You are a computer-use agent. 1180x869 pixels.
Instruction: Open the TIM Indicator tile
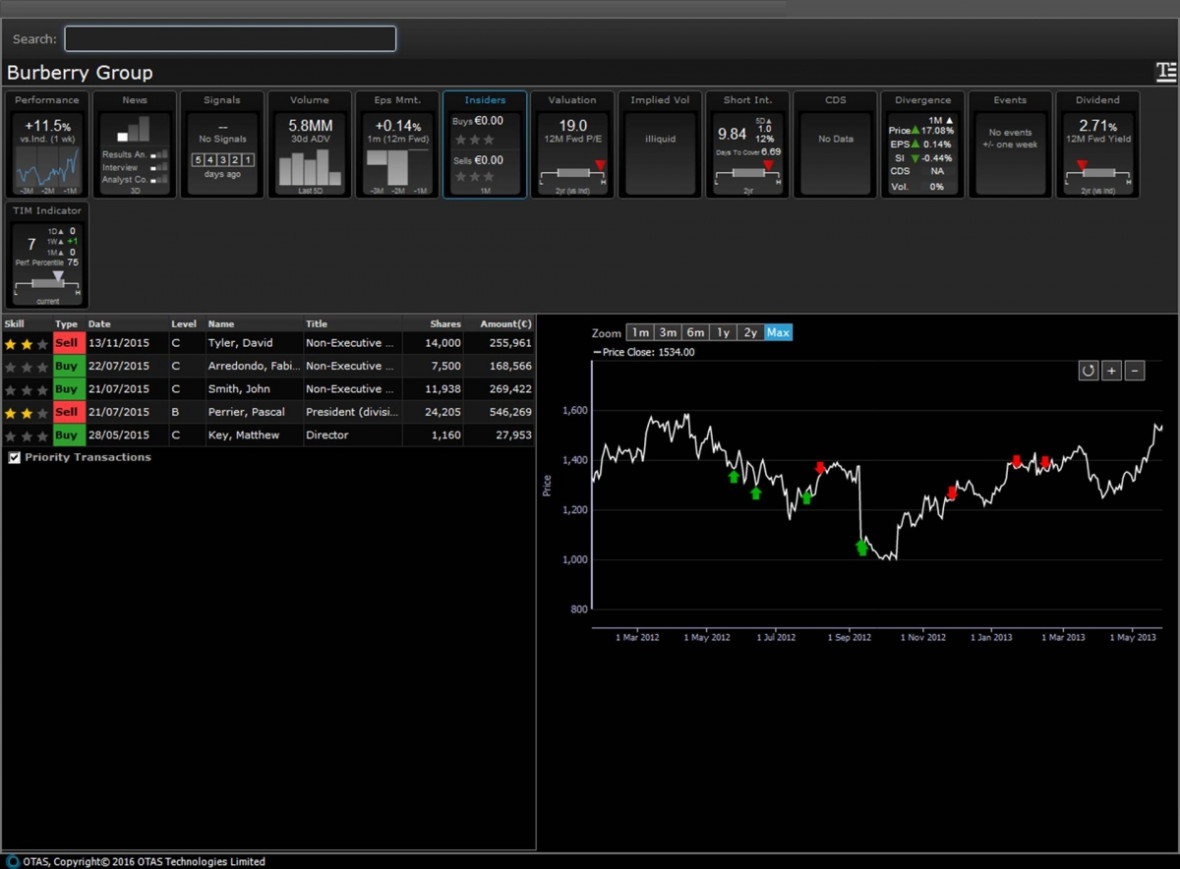click(47, 255)
